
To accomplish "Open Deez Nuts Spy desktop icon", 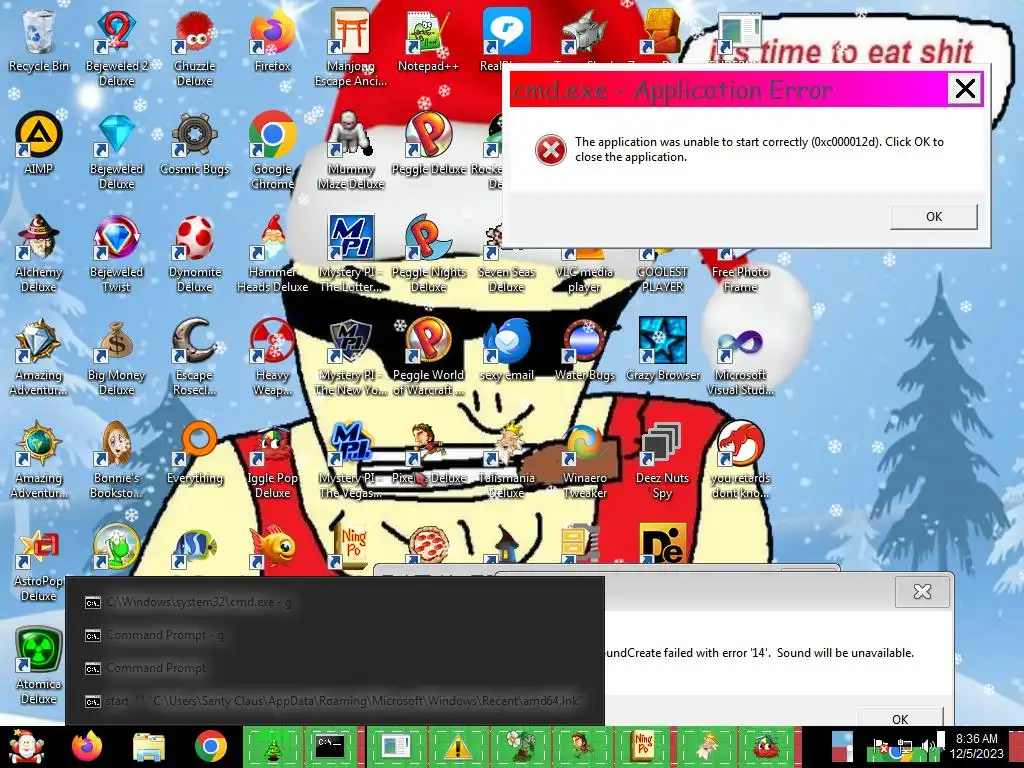I will pyautogui.click(x=662, y=461).
